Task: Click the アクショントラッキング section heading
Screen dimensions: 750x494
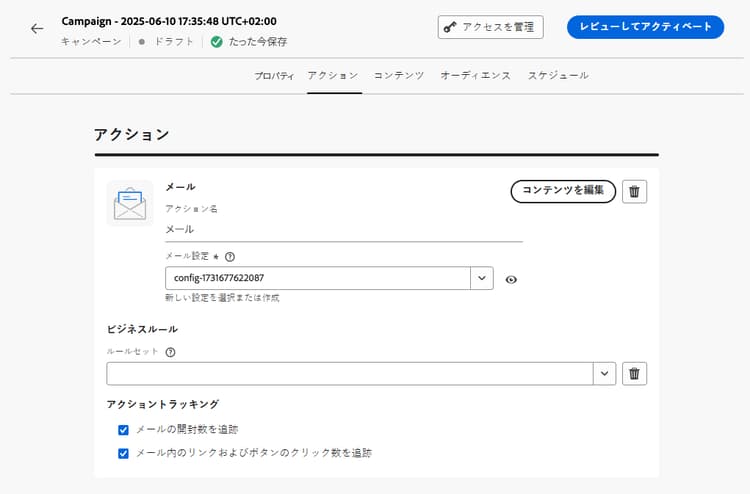Action: click(x=163, y=405)
